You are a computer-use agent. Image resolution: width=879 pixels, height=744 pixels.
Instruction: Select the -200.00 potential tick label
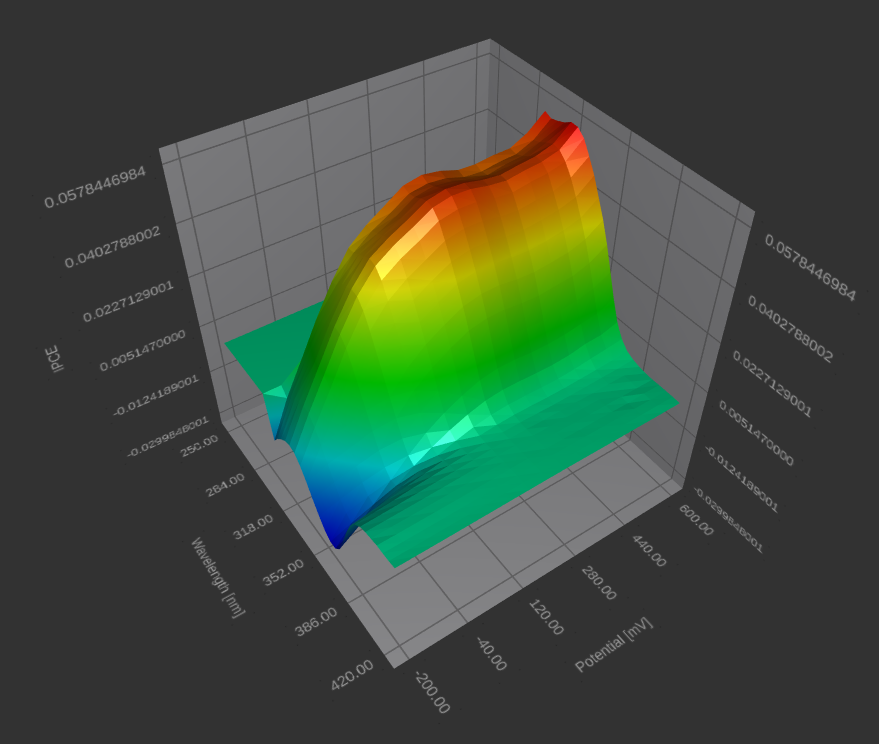[x=430, y=693]
